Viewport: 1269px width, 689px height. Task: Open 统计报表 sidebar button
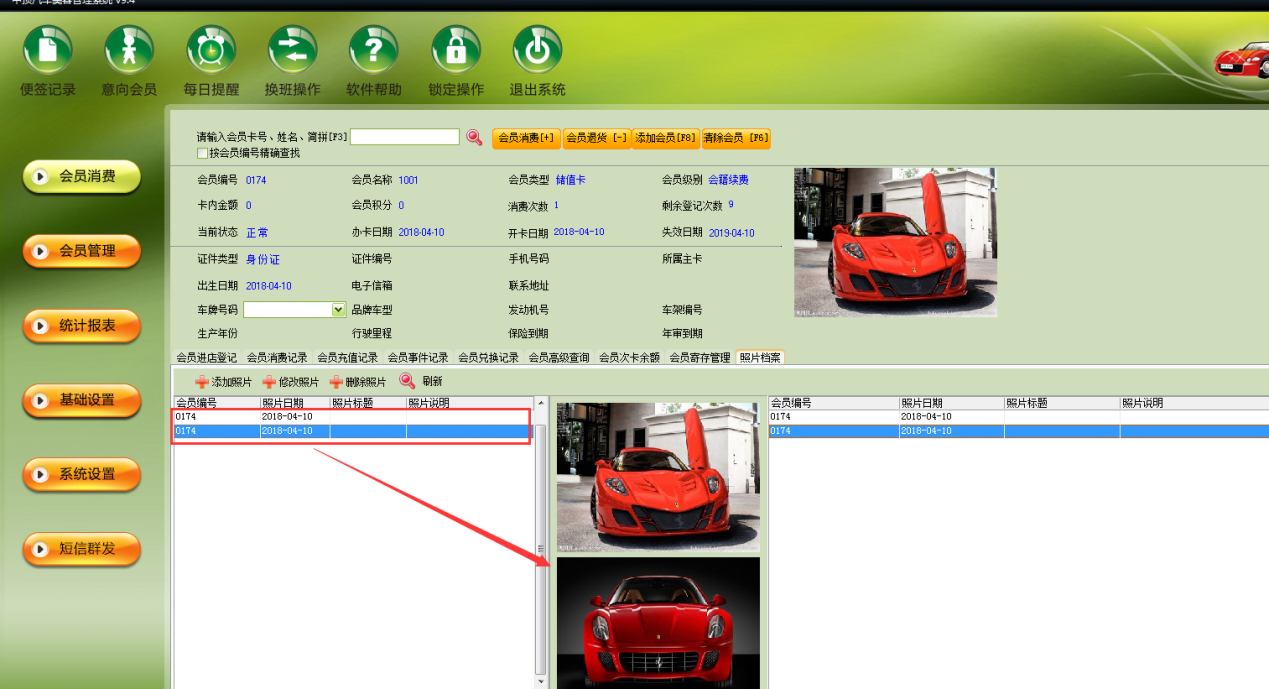point(82,326)
